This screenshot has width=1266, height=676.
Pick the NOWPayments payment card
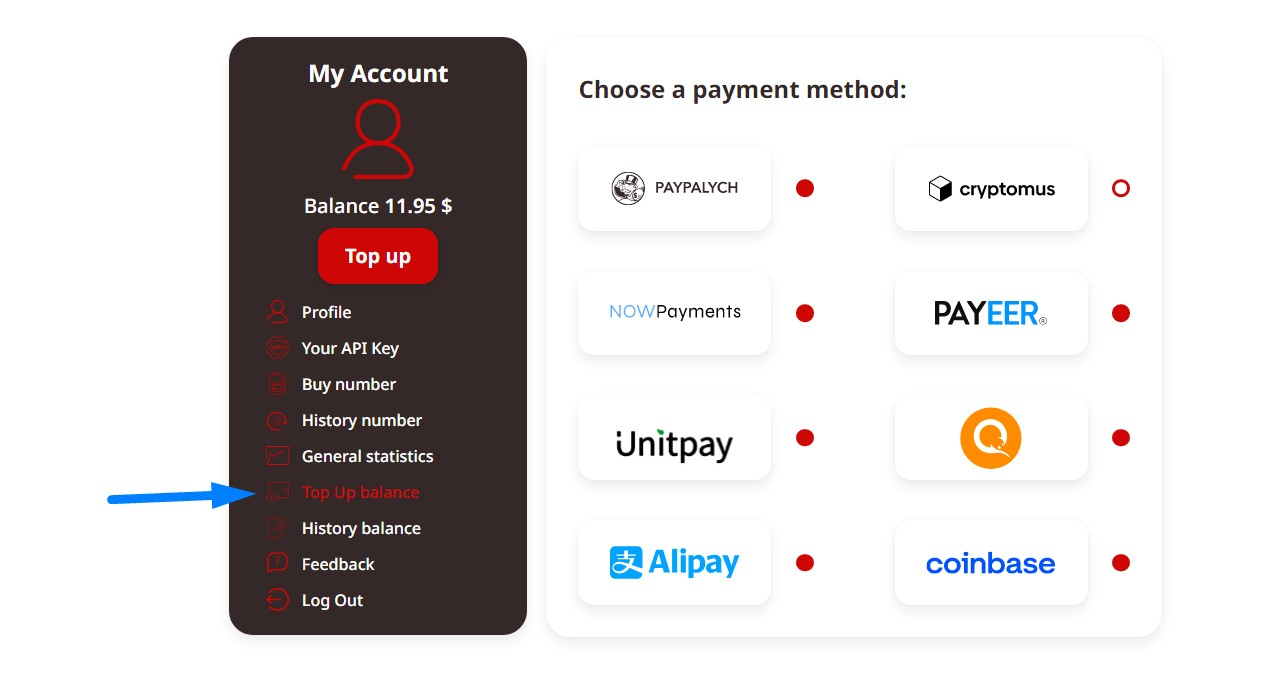coord(674,312)
